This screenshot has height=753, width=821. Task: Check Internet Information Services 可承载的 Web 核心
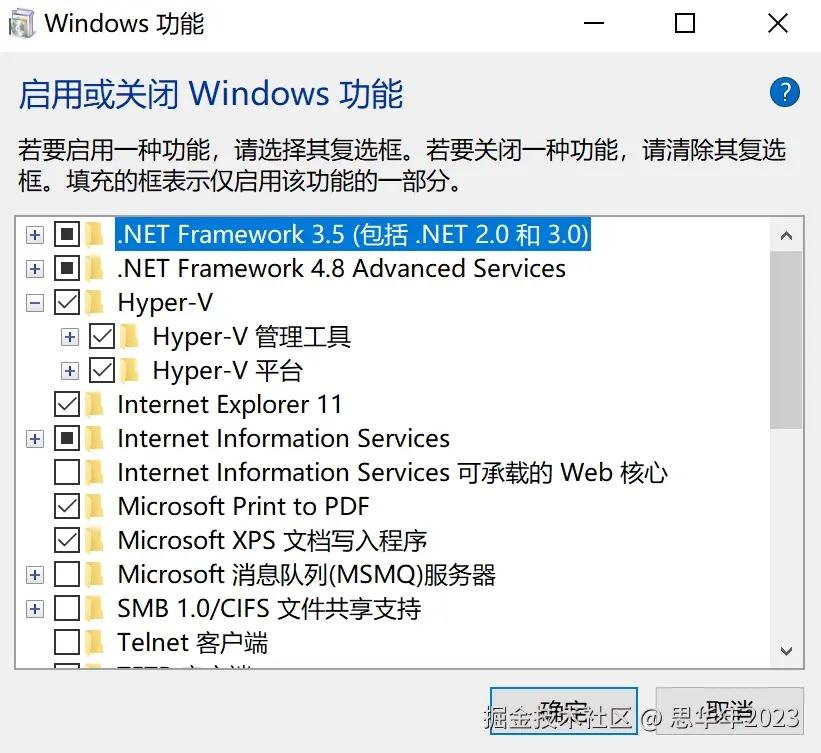click(x=67, y=472)
